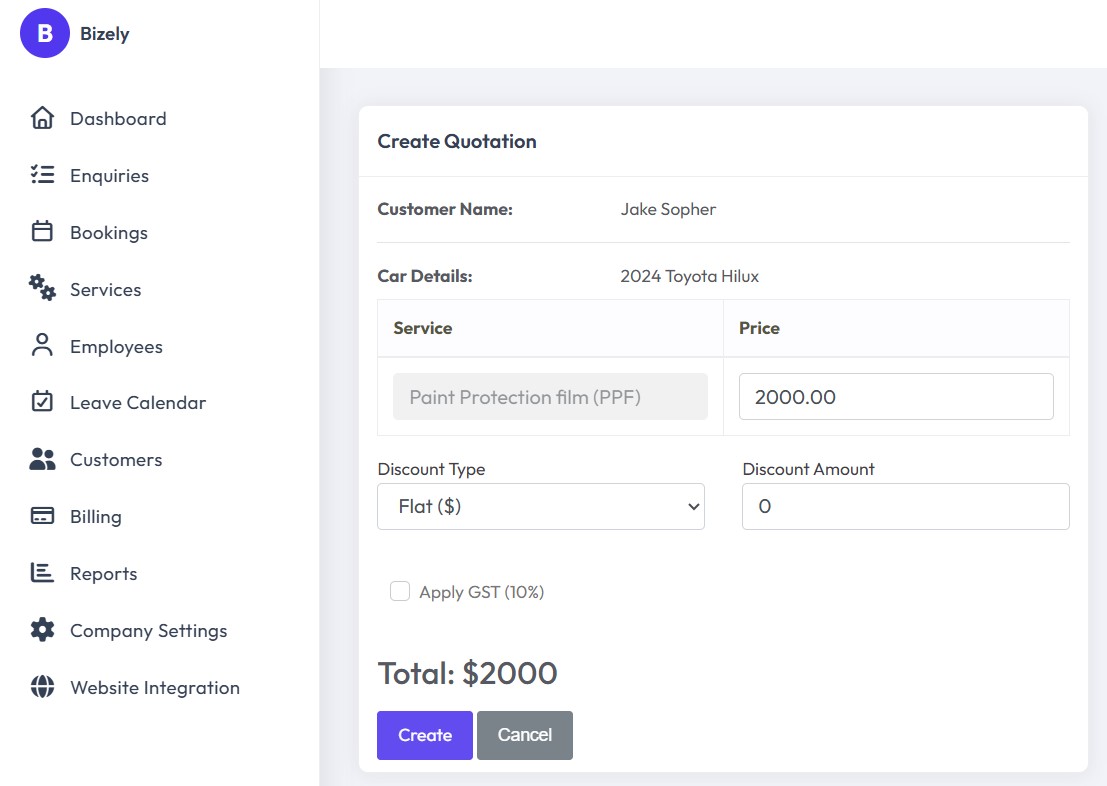Viewport: 1107px width, 786px height.
Task: Click the Company Settings gear icon
Action: (x=42, y=630)
